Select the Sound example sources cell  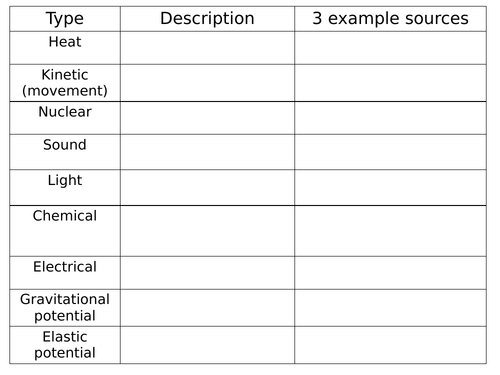coord(390,152)
